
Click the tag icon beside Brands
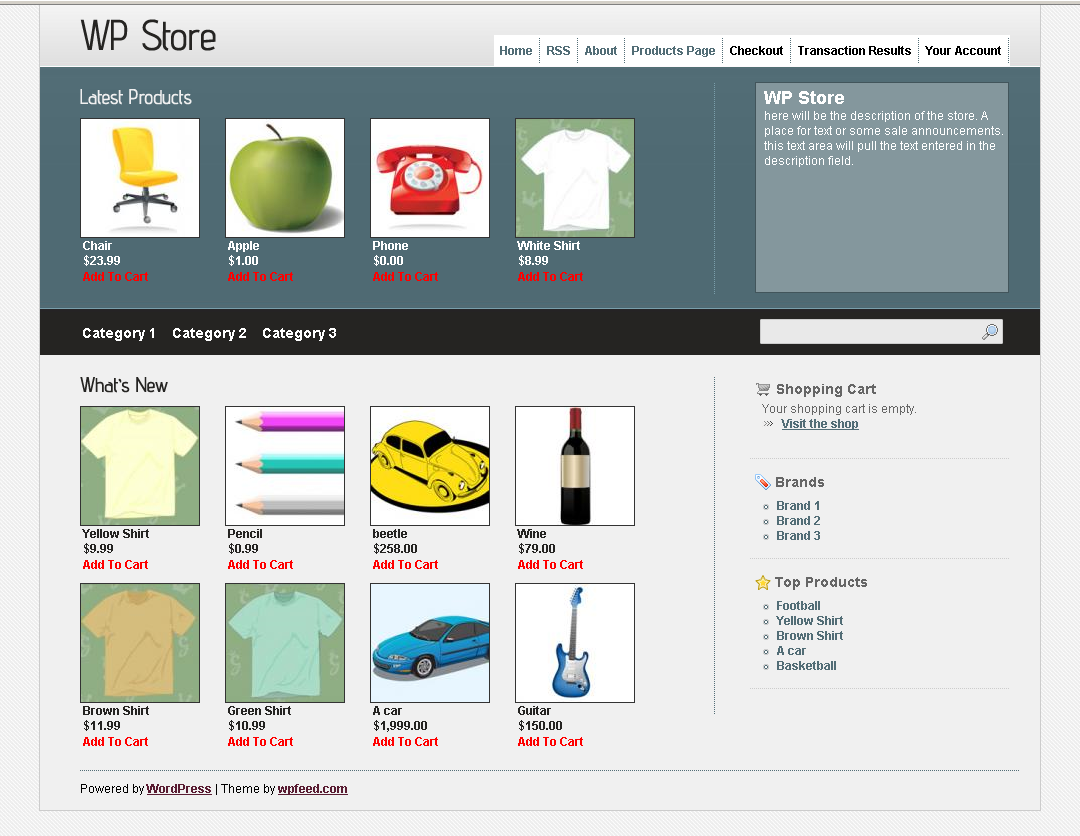click(x=761, y=482)
